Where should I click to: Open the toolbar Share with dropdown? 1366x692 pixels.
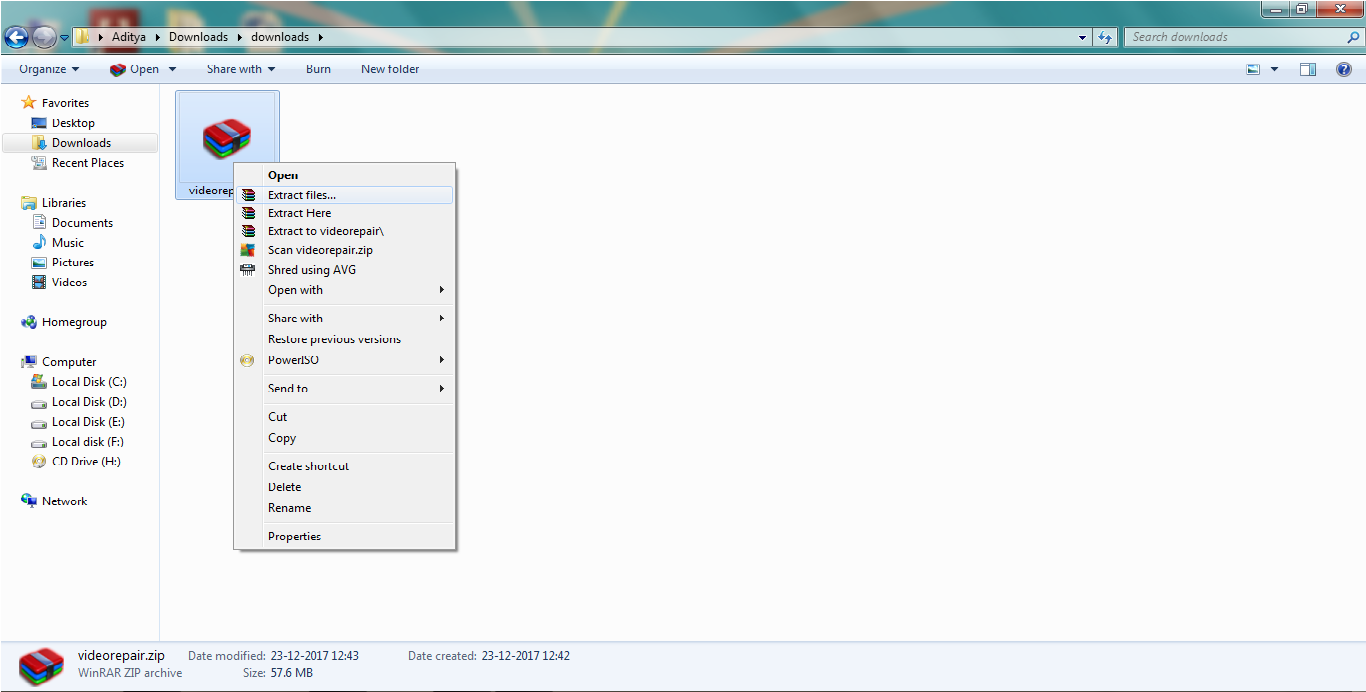coord(240,69)
